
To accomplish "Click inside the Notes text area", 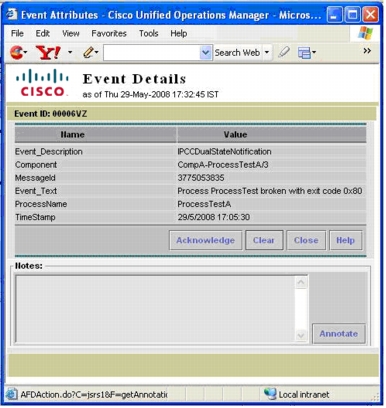I will pyautogui.click(x=155, y=309).
